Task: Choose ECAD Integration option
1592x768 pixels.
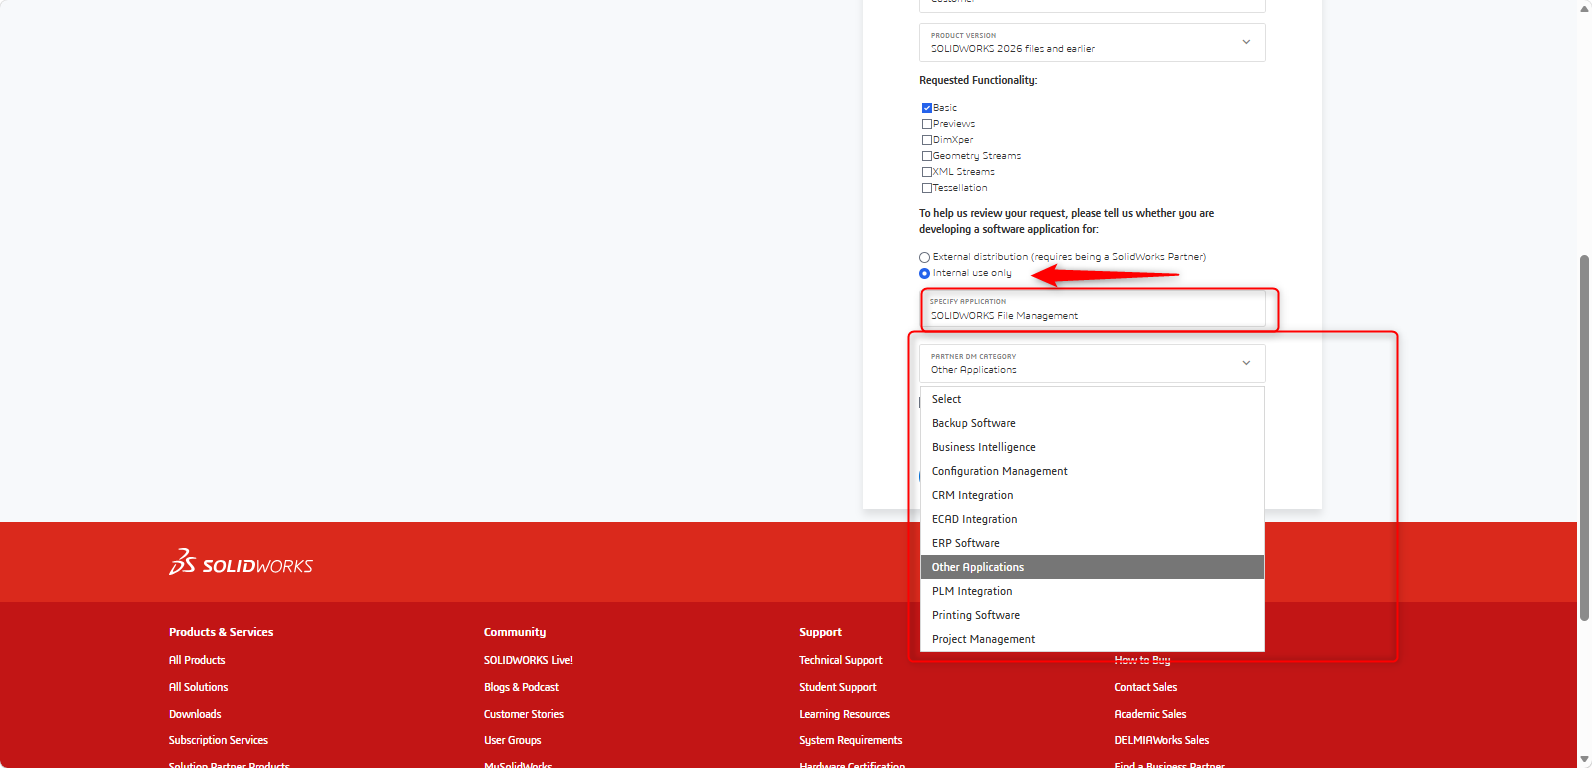Action: pyautogui.click(x=1092, y=519)
